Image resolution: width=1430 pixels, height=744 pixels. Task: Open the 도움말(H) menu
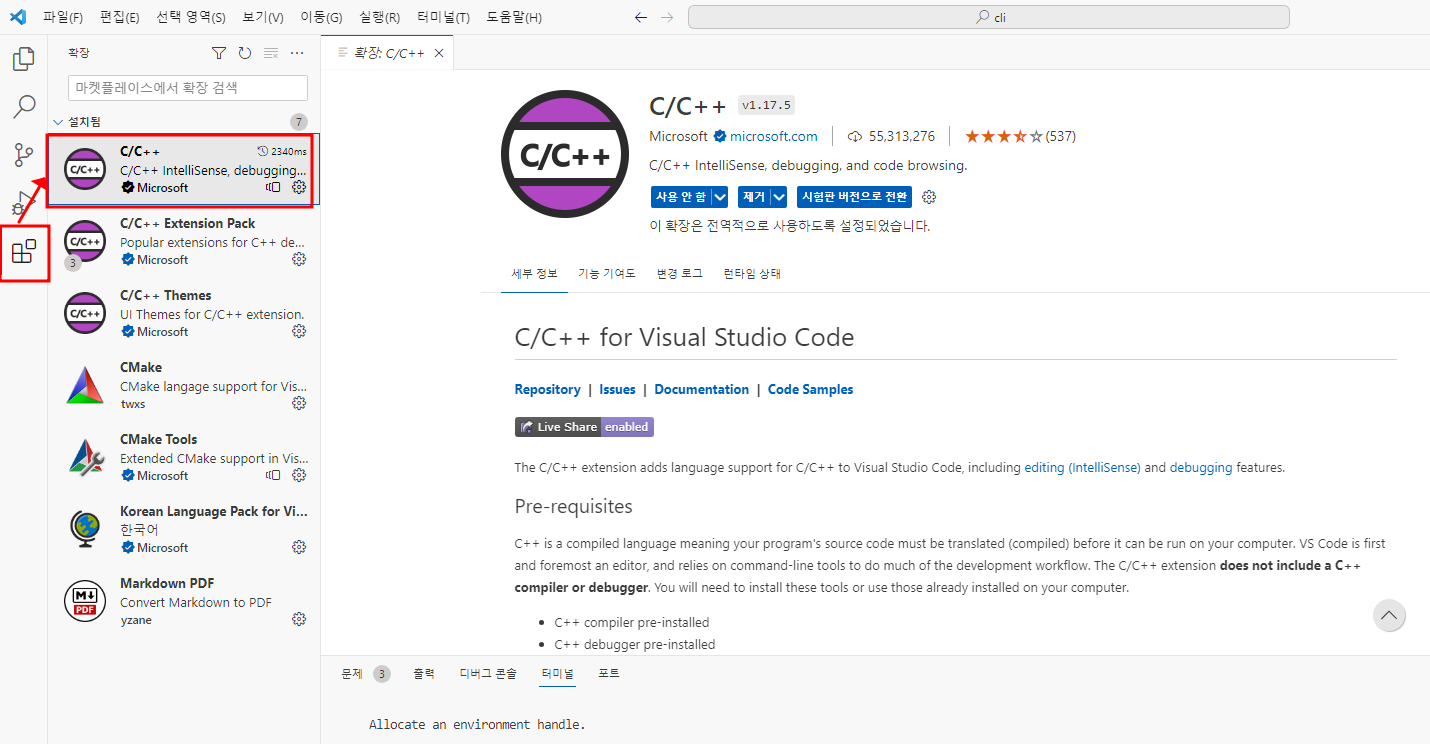[x=514, y=17]
